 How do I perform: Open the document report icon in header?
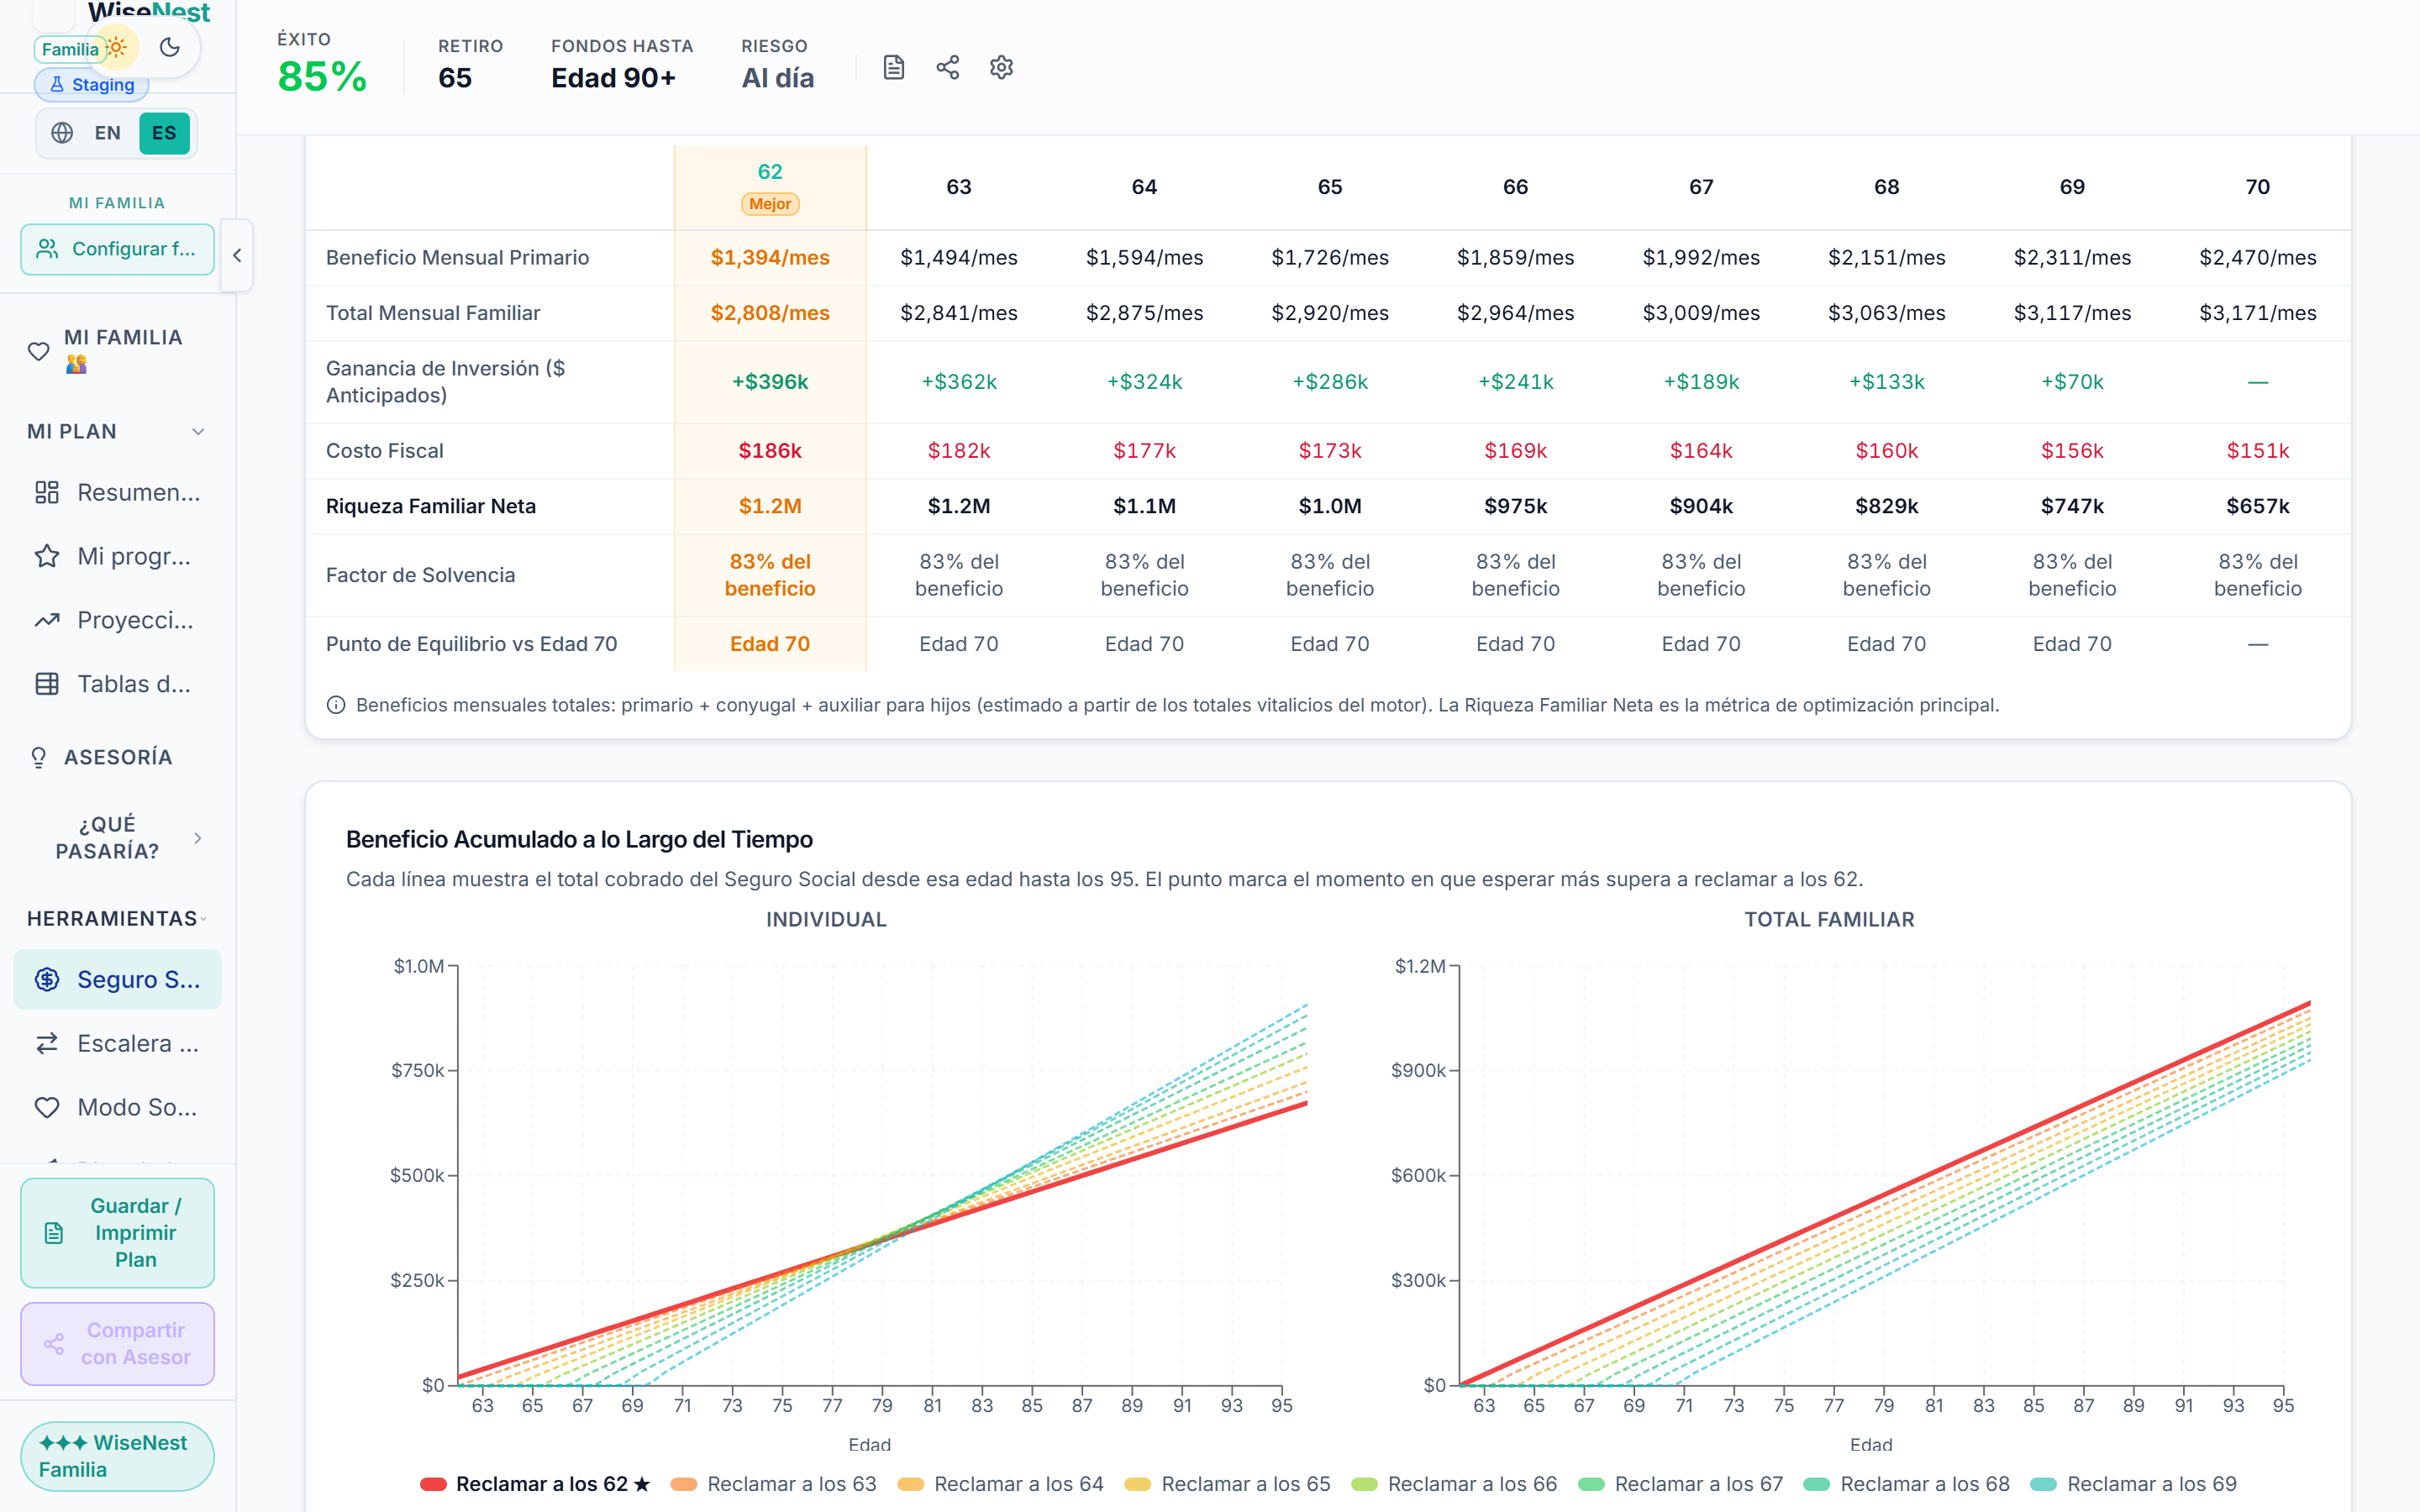(894, 68)
